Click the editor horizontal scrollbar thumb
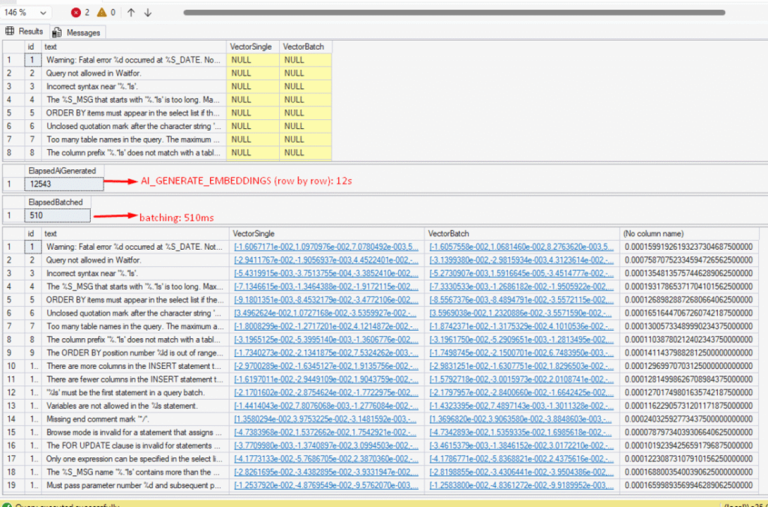The width and height of the screenshot is (768, 507). 454,13
